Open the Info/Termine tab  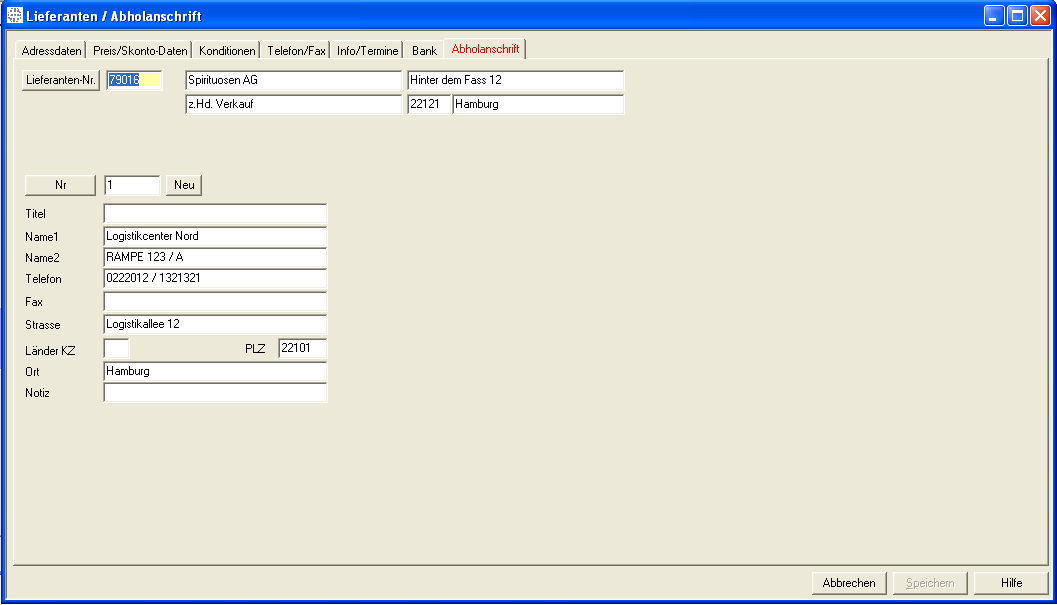tap(367, 50)
